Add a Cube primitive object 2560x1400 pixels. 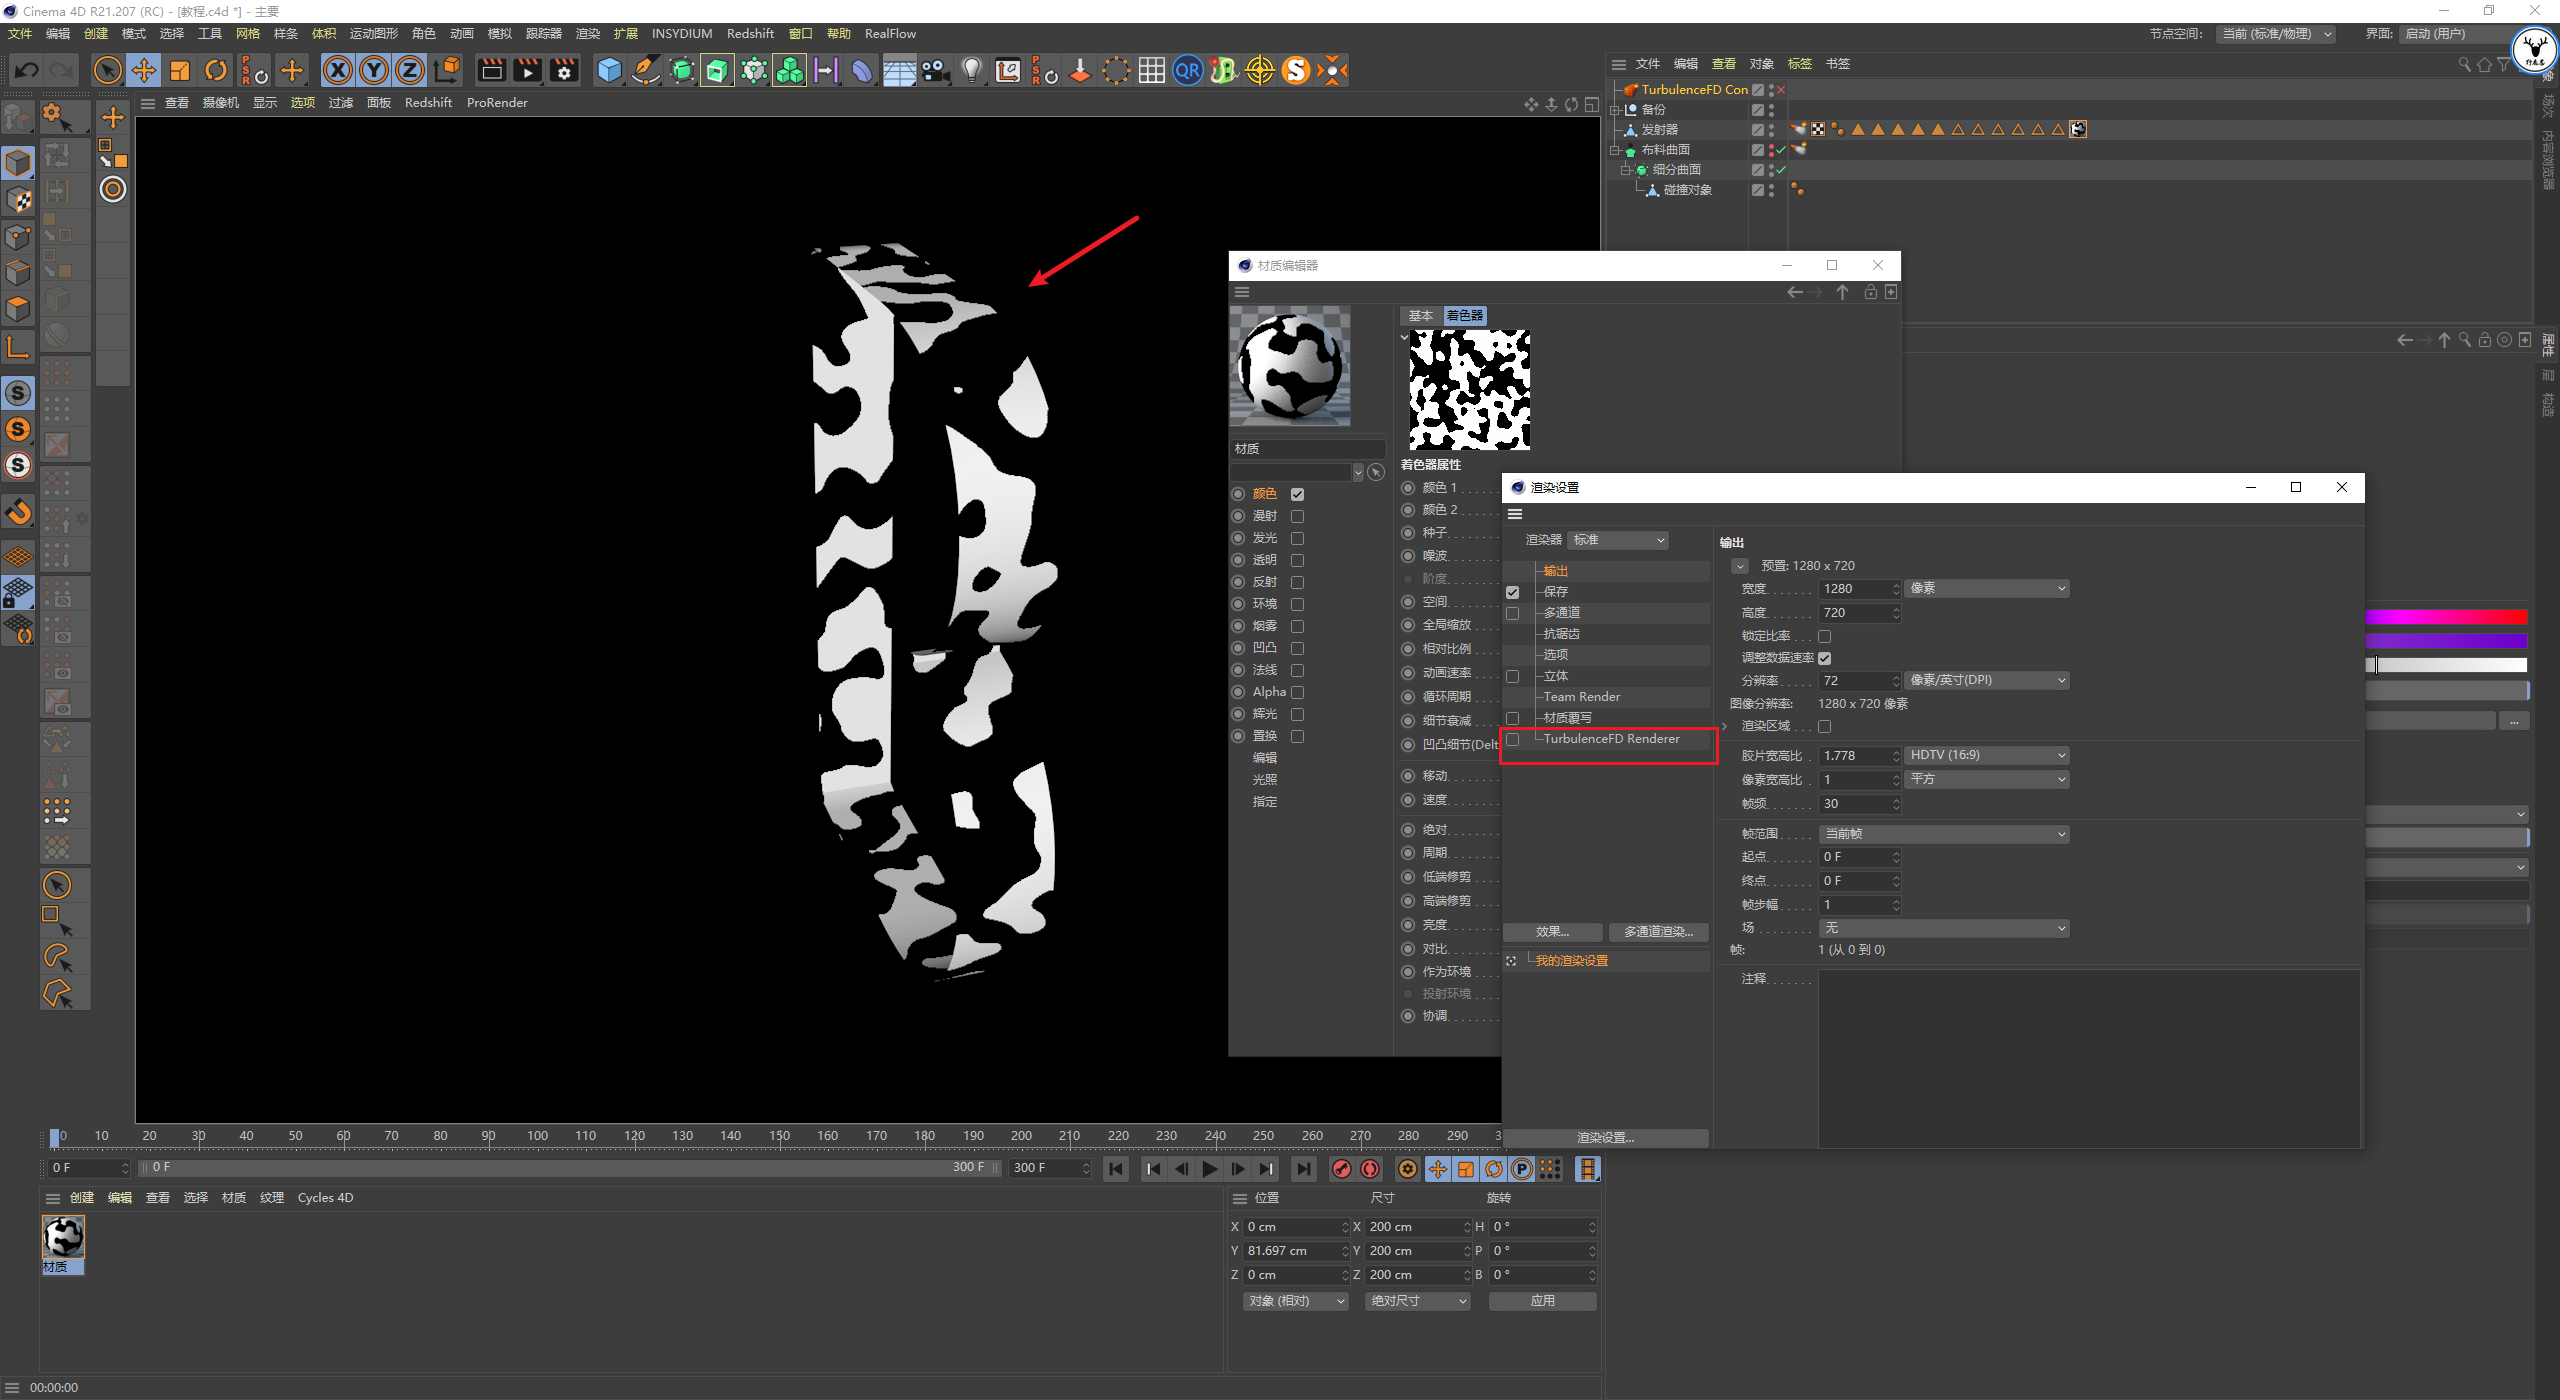[x=609, y=70]
